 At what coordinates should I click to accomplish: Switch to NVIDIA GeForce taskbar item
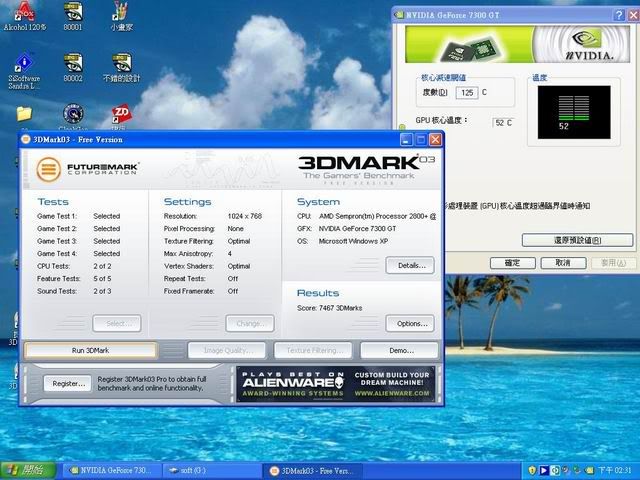click(111, 470)
